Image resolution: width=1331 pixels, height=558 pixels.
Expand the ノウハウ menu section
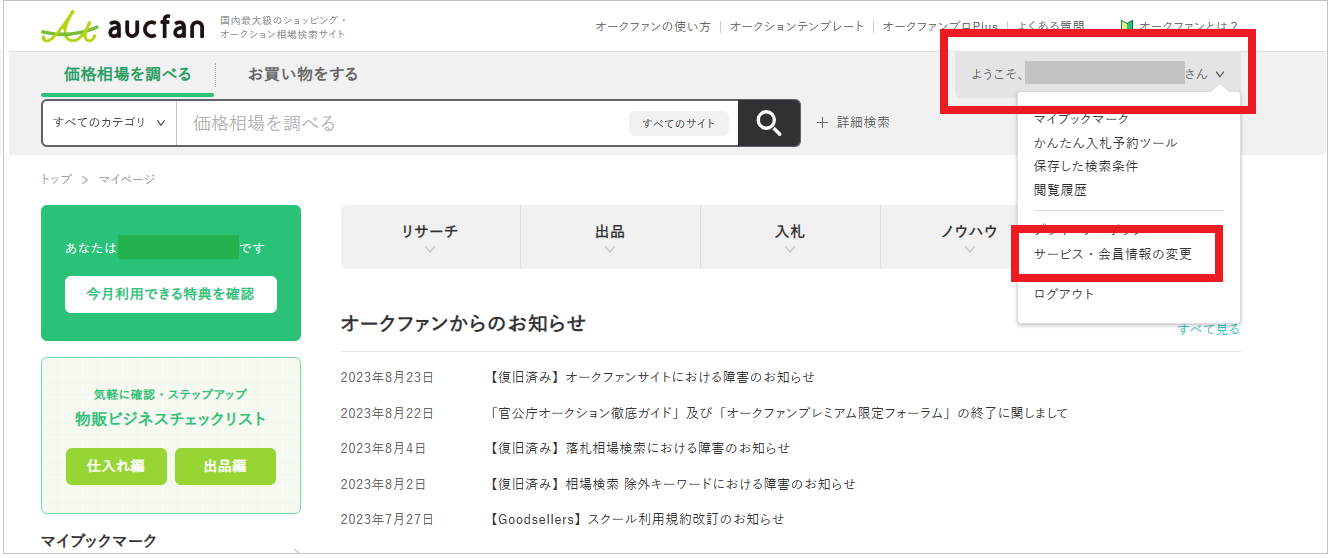pyautogui.click(x=969, y=237)
